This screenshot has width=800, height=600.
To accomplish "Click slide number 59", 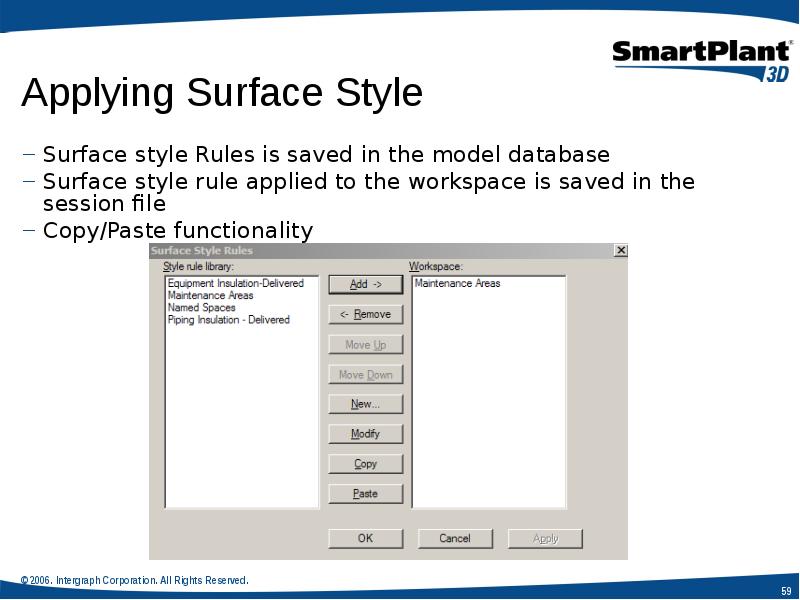I will [x=786, y=591].
